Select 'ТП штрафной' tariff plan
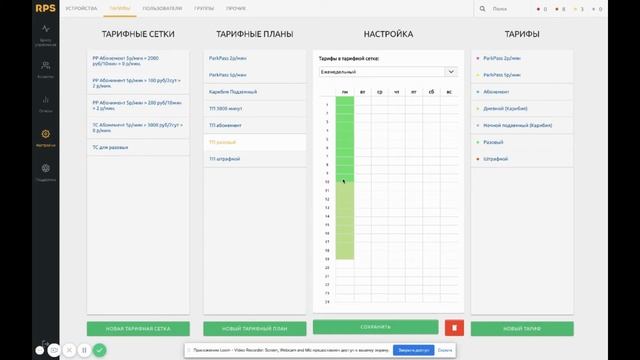The image size is (640, 360). click(x=255, y=159)
